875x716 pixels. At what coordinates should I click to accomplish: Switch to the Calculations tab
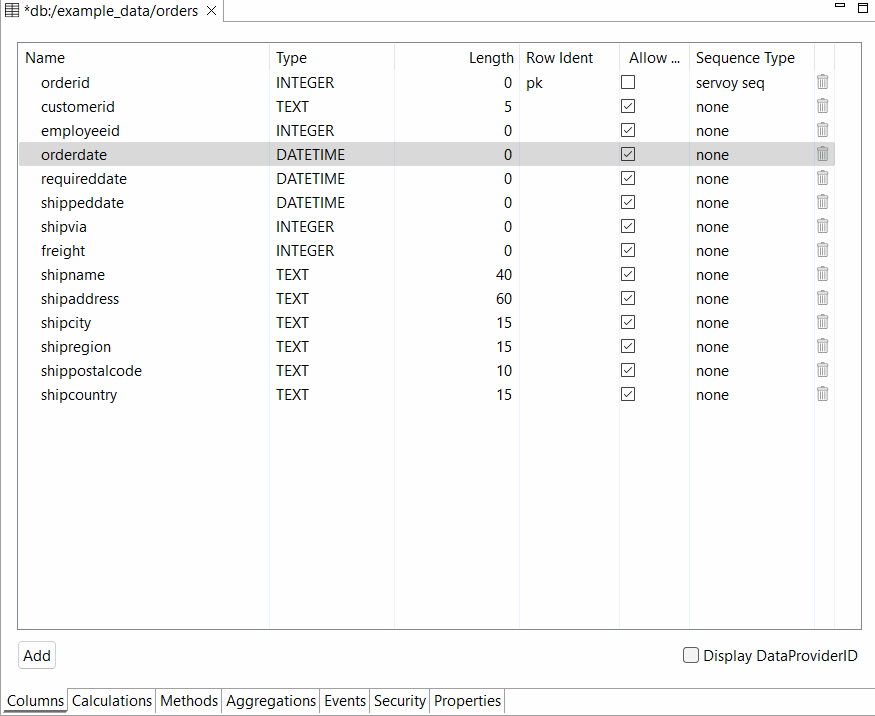pos(112,701)
